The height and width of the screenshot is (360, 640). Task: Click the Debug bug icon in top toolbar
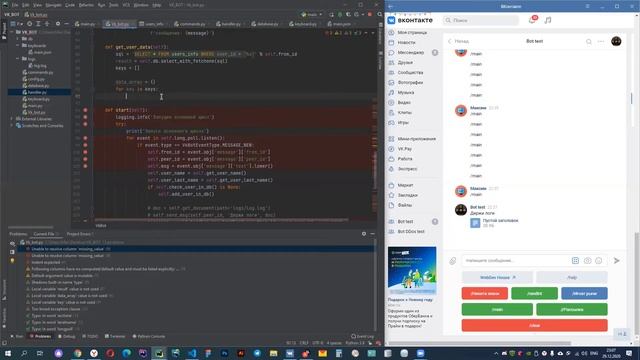[x=340, y=14]
